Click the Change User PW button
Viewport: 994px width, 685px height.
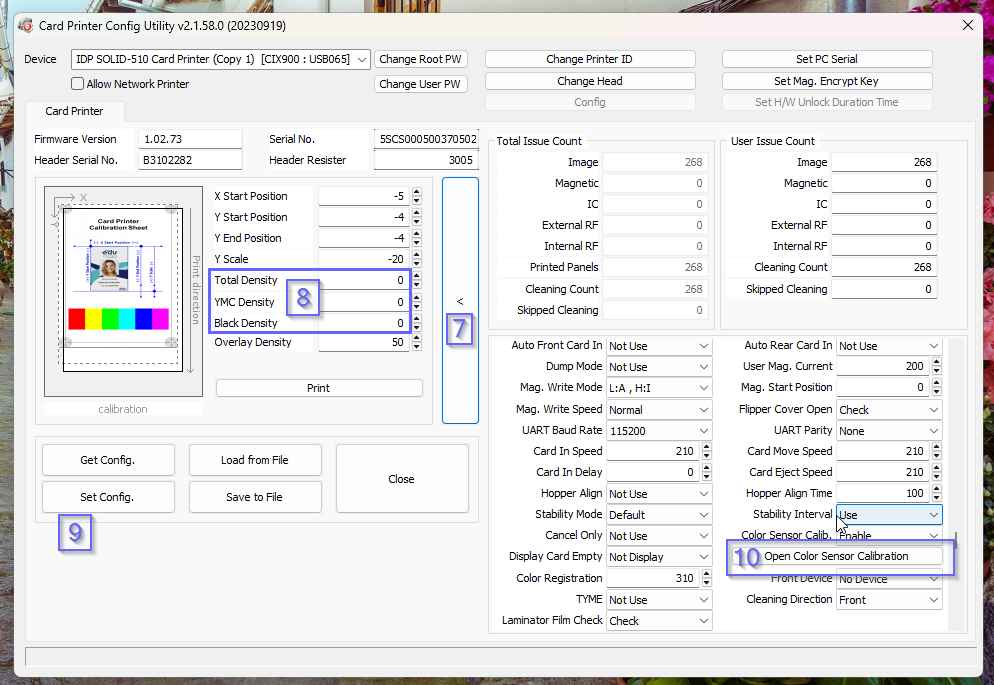[x=420, y=84]
